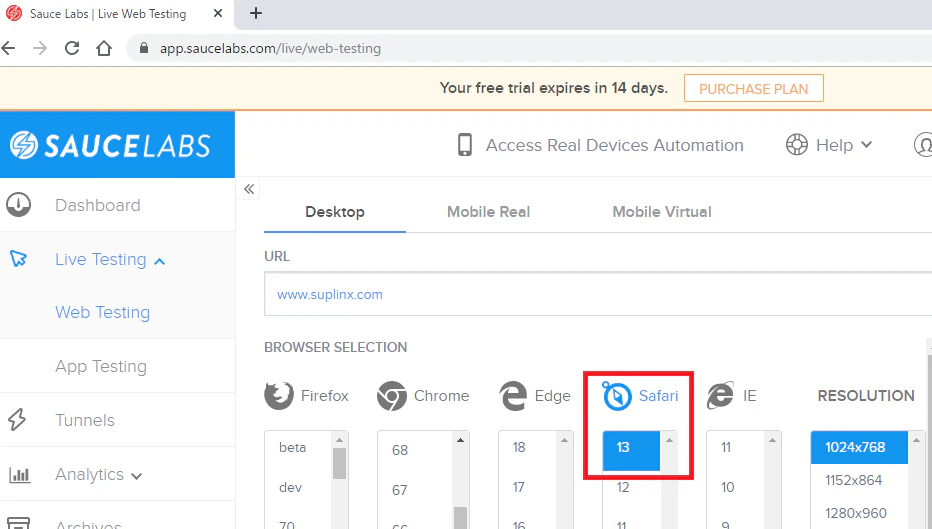Switch to the Mobile Real tab
The image size is (932, 529).
(488, 212)
